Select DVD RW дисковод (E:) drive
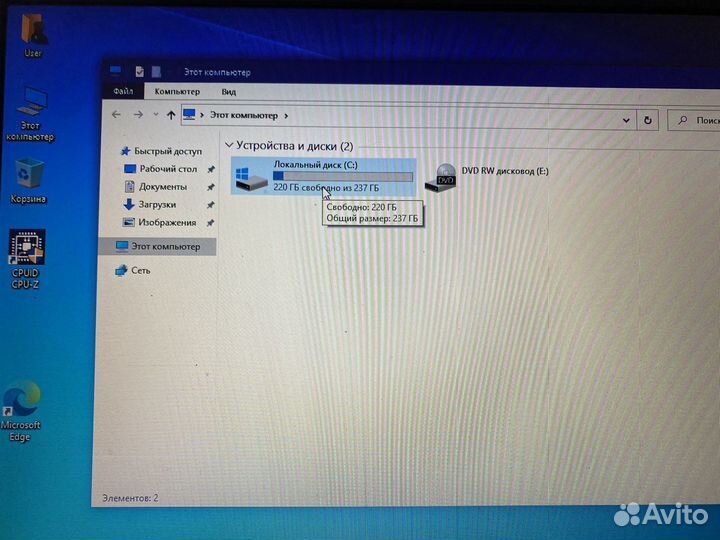Screen dimensions: 720x540 click(486, 177)
